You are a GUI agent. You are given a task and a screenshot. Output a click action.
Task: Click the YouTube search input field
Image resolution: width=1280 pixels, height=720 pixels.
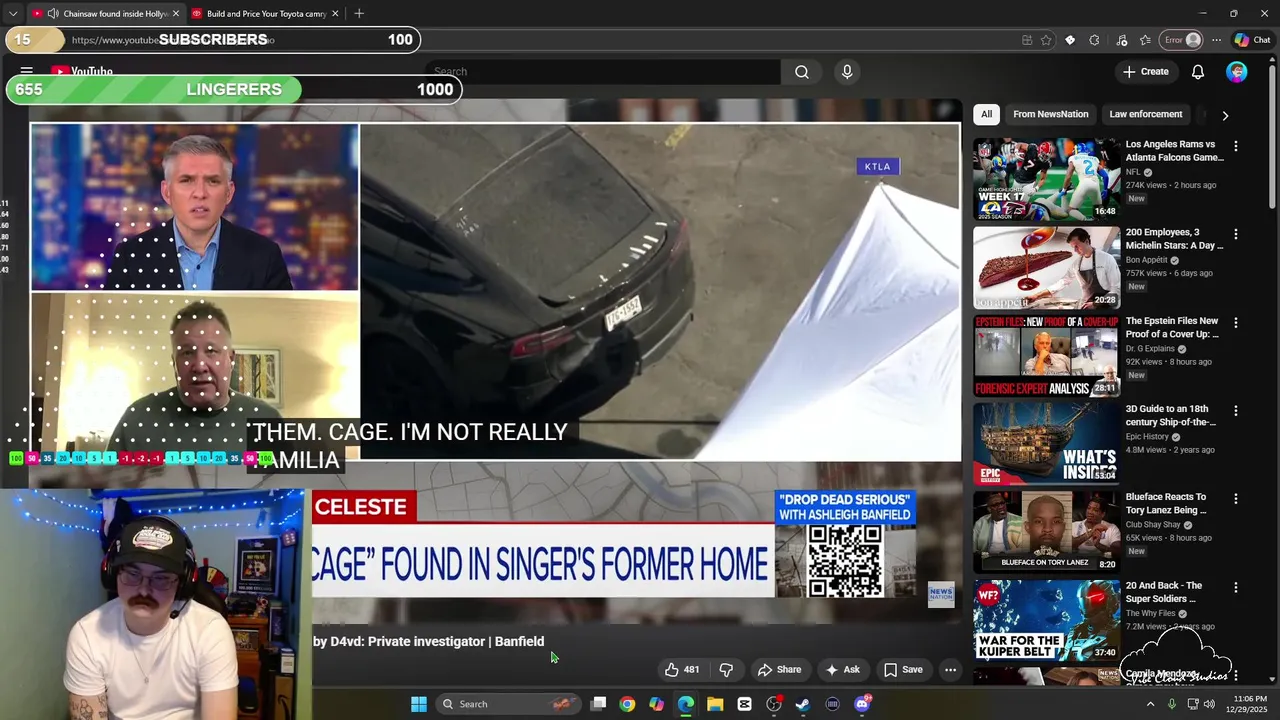pyautogui.click(x=604, y=72)
